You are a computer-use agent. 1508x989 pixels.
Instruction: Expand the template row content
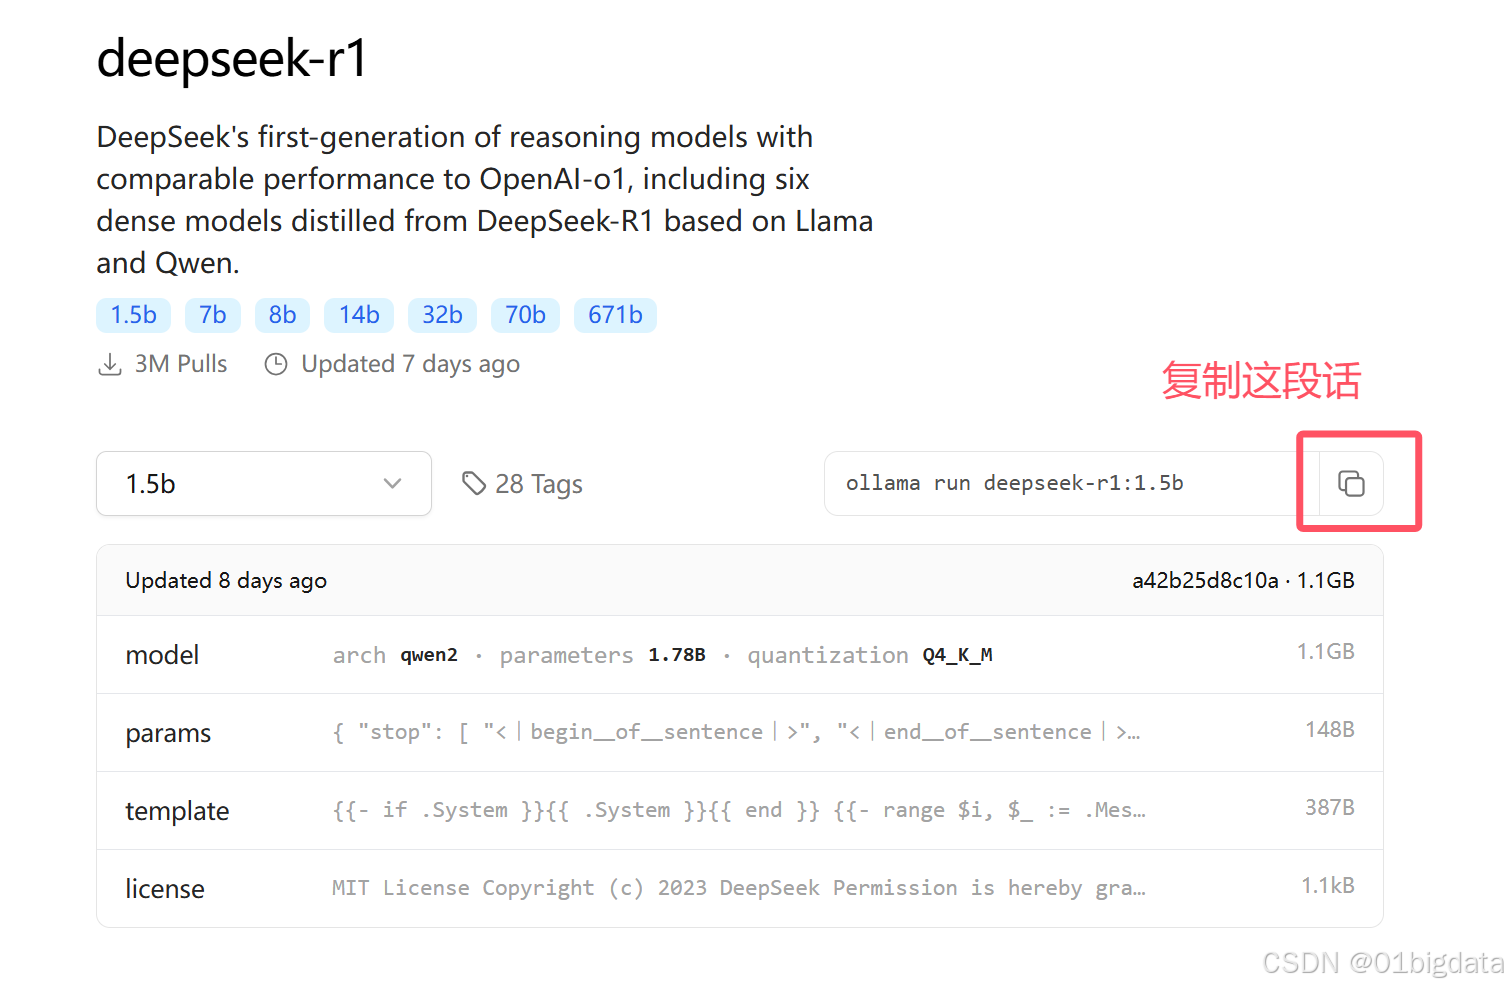click(737, 810)
